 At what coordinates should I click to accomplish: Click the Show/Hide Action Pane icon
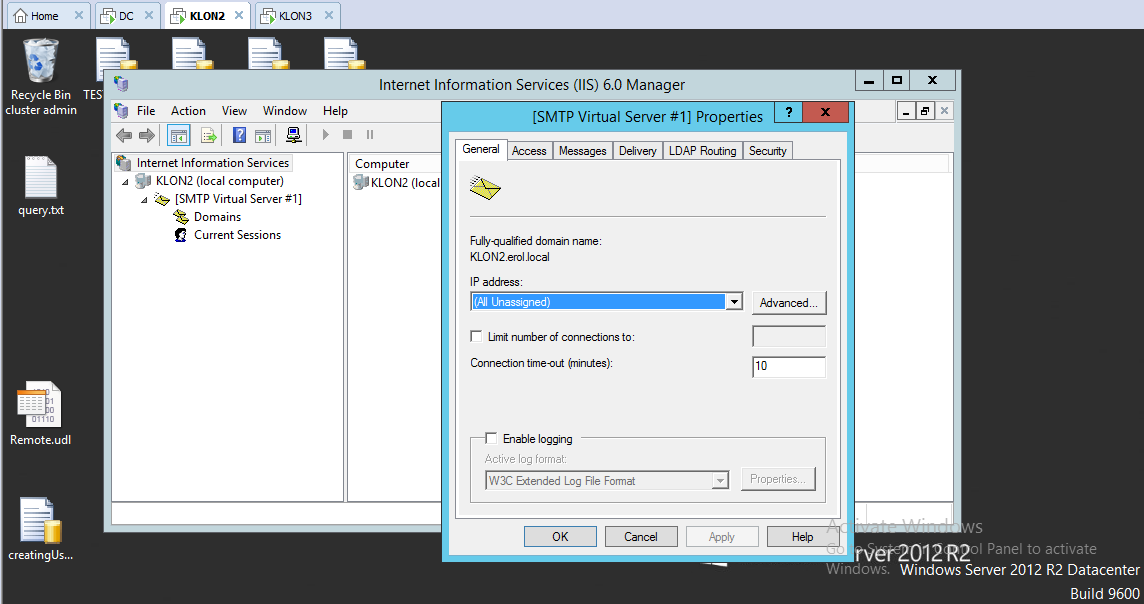pyautogui.click(x=263, y=135)
